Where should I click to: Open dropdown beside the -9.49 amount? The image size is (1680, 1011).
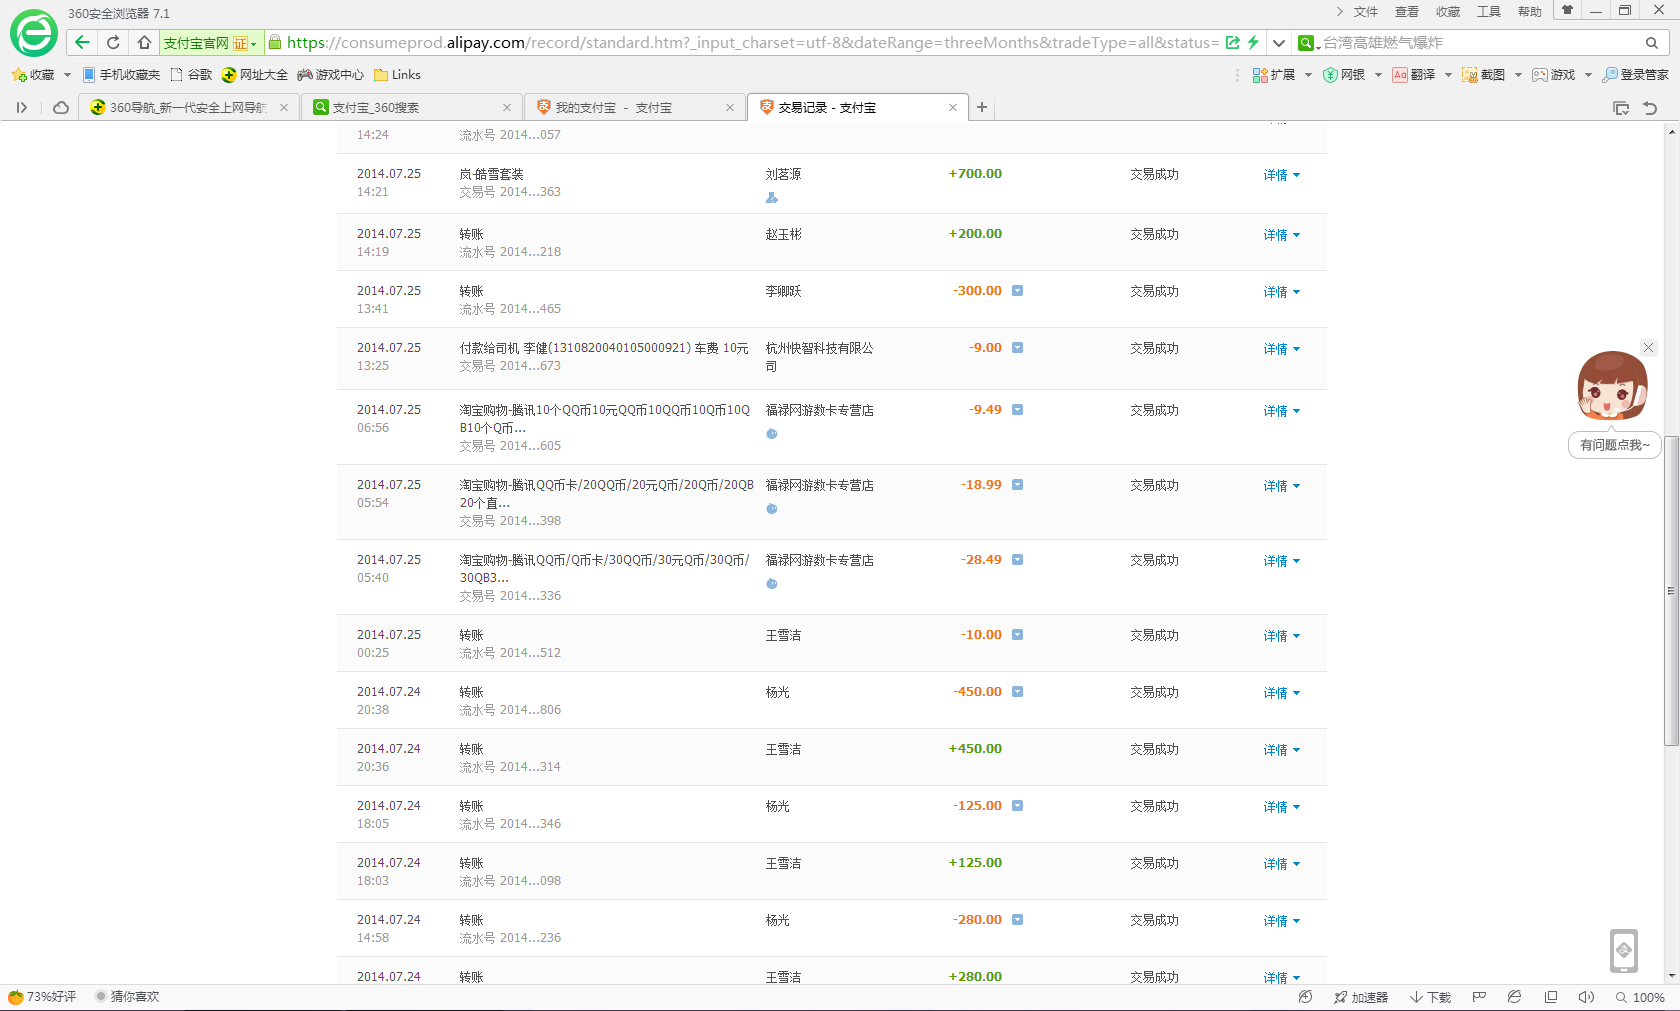[1017, 410]
